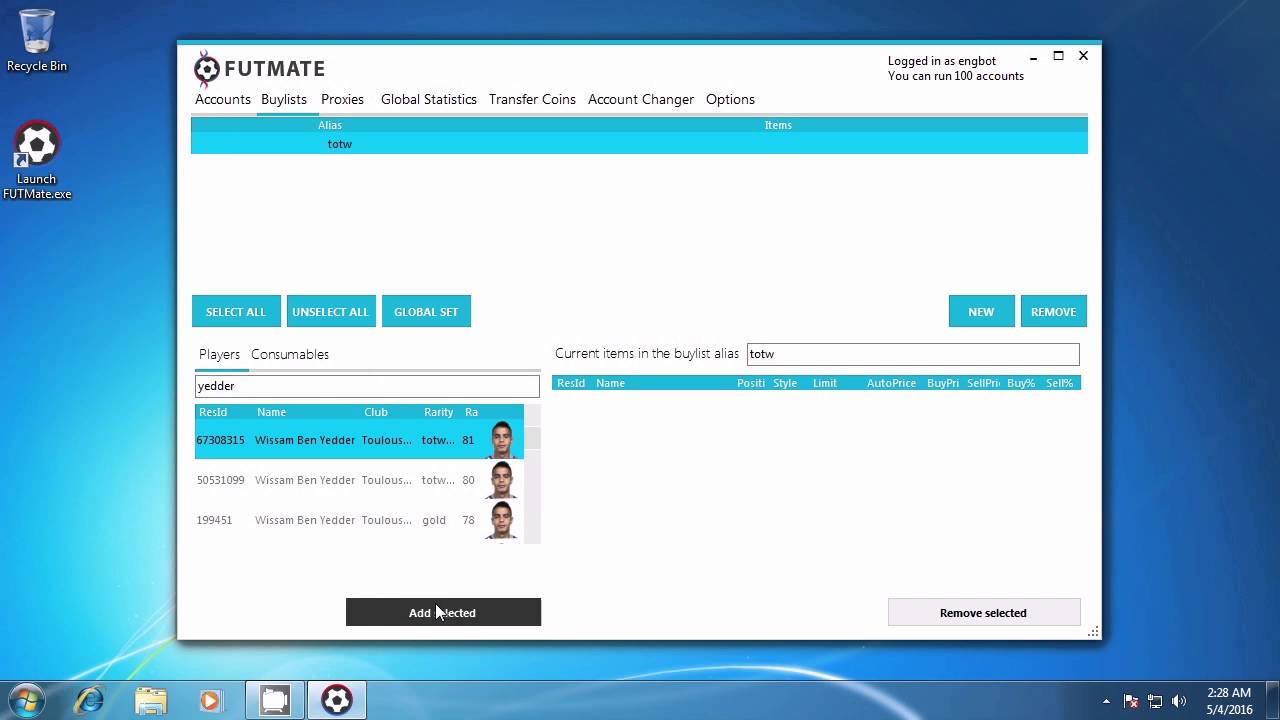Image resolution: width=1280 pixels, height=720 pixels.
Task: Create a buylist with the NEW button
Action: pyautogui.click(x=981, y=312)
